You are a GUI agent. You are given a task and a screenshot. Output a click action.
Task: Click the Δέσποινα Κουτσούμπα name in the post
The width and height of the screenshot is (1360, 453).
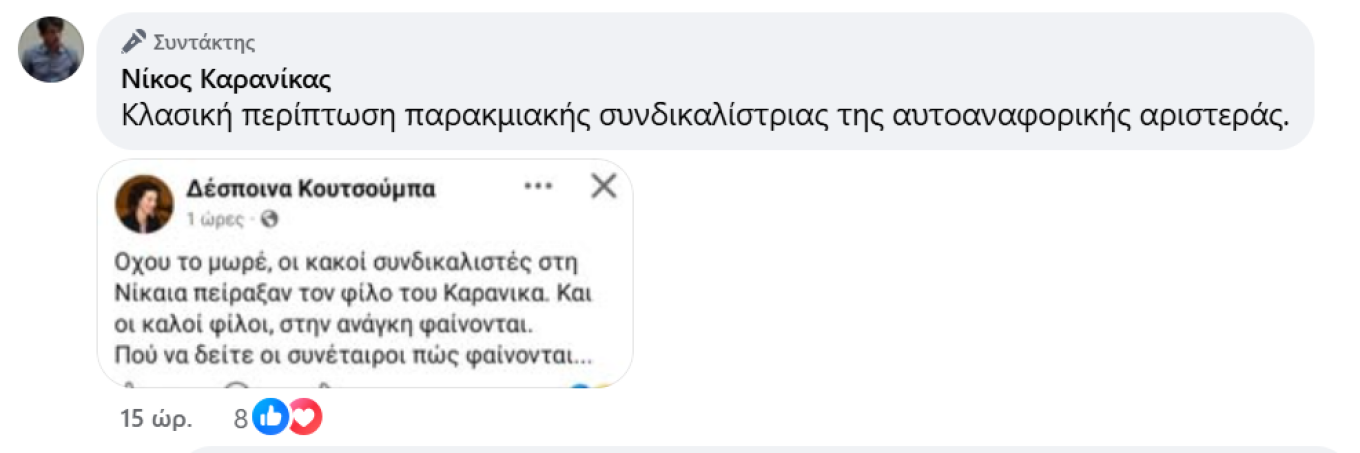(x=311, y=189)
